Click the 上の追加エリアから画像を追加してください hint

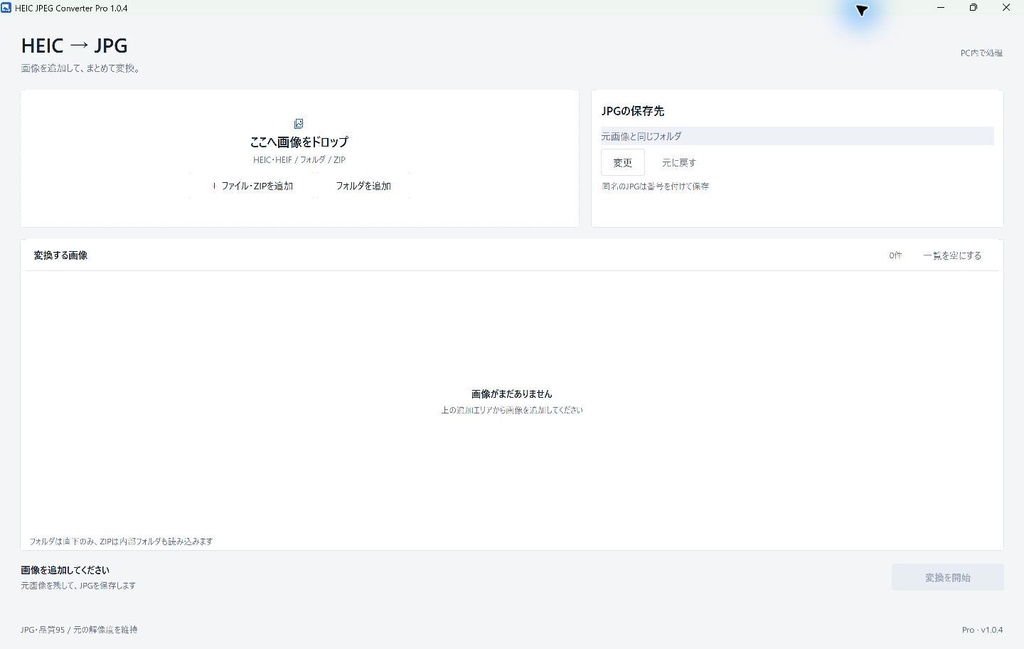click(x=512, y=410)
